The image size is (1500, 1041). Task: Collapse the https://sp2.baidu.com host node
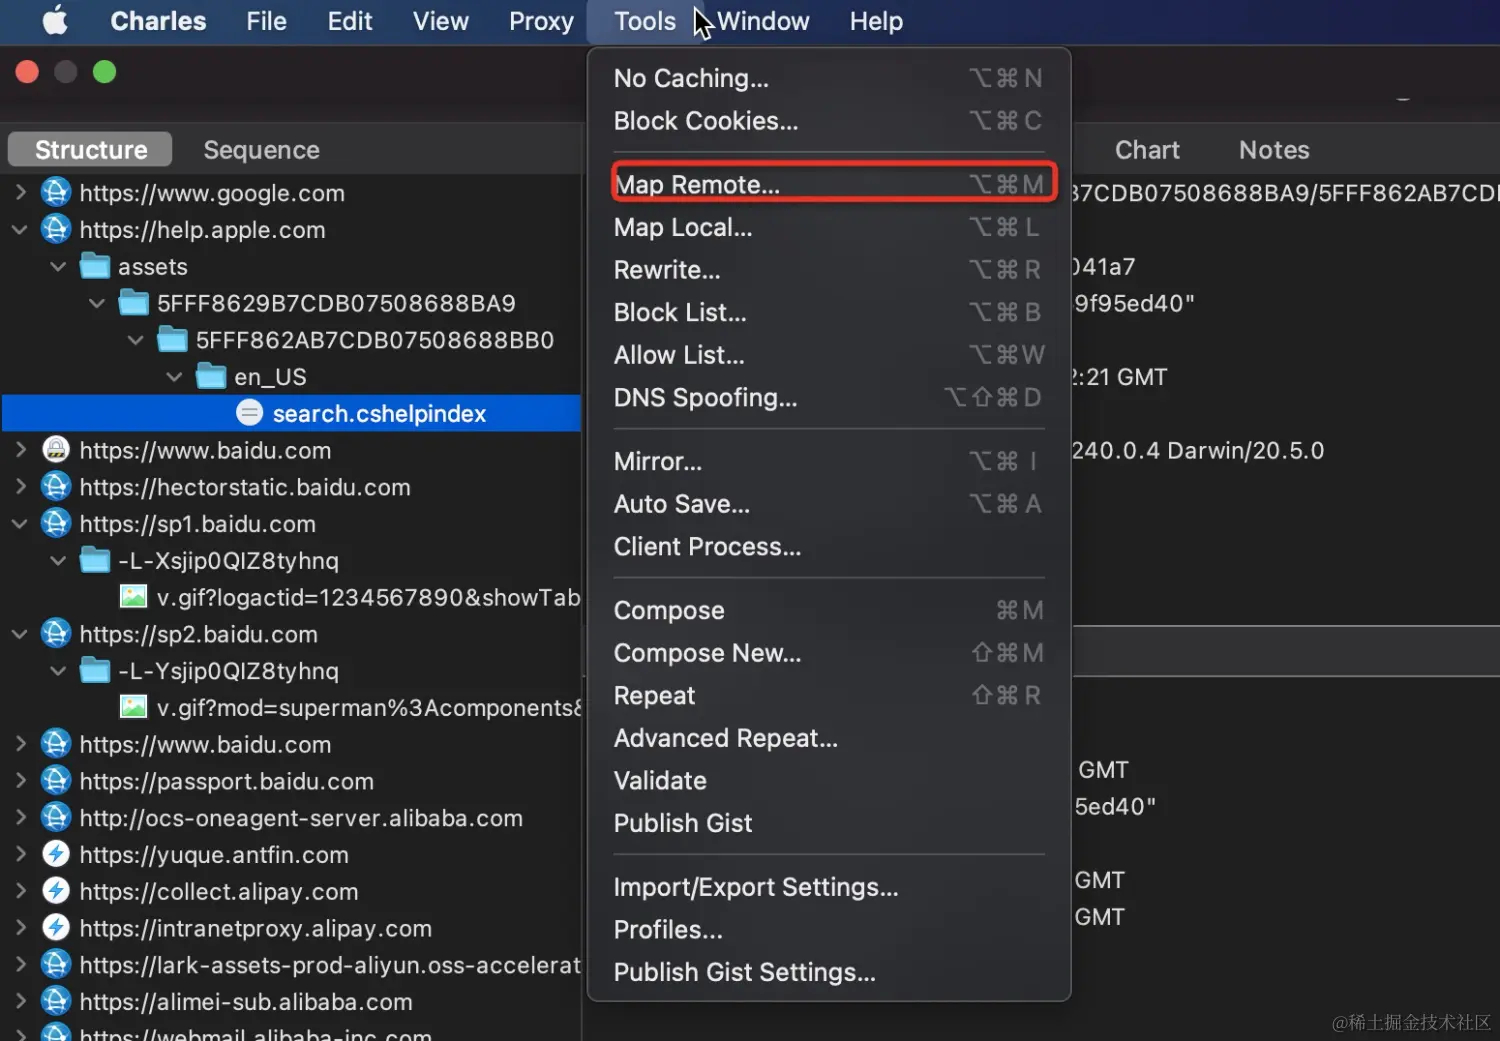(20, 634)
